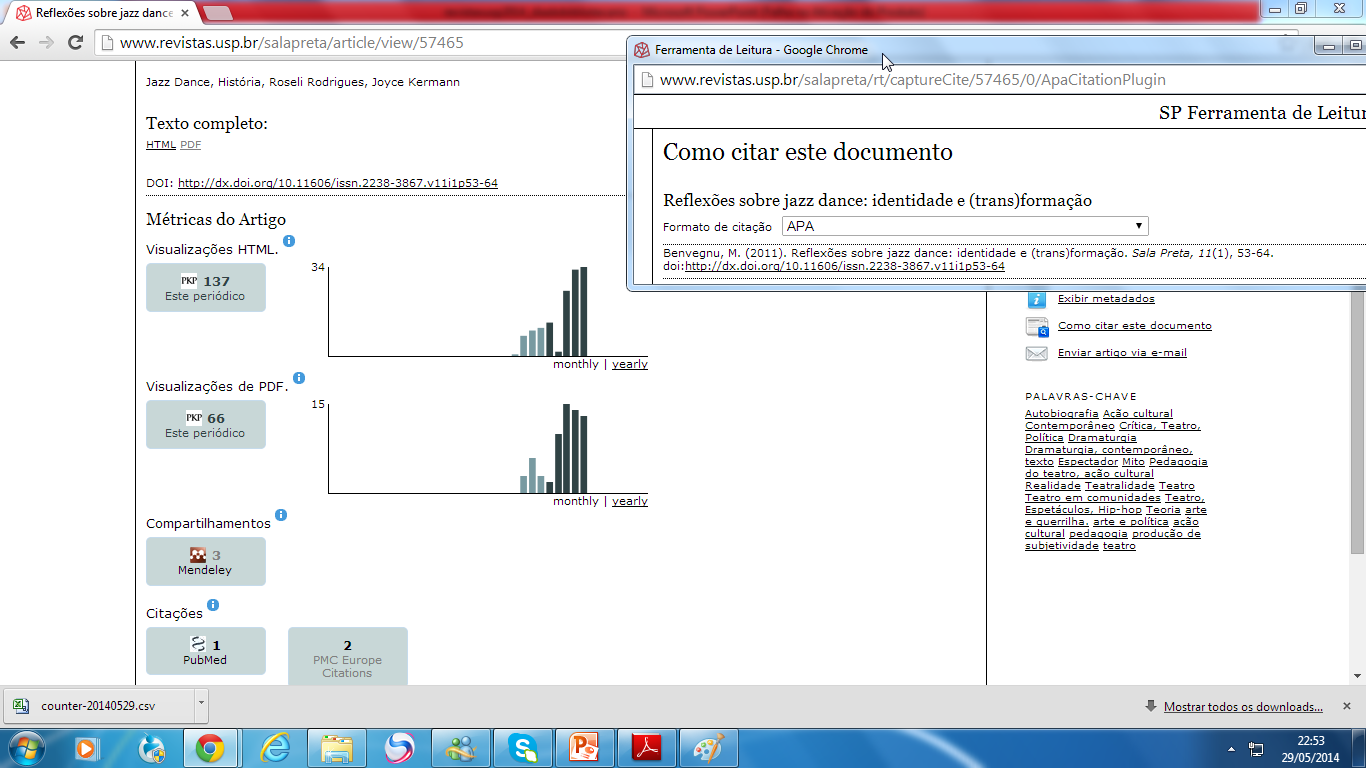Click the envelope email icon

[1037, 353]
